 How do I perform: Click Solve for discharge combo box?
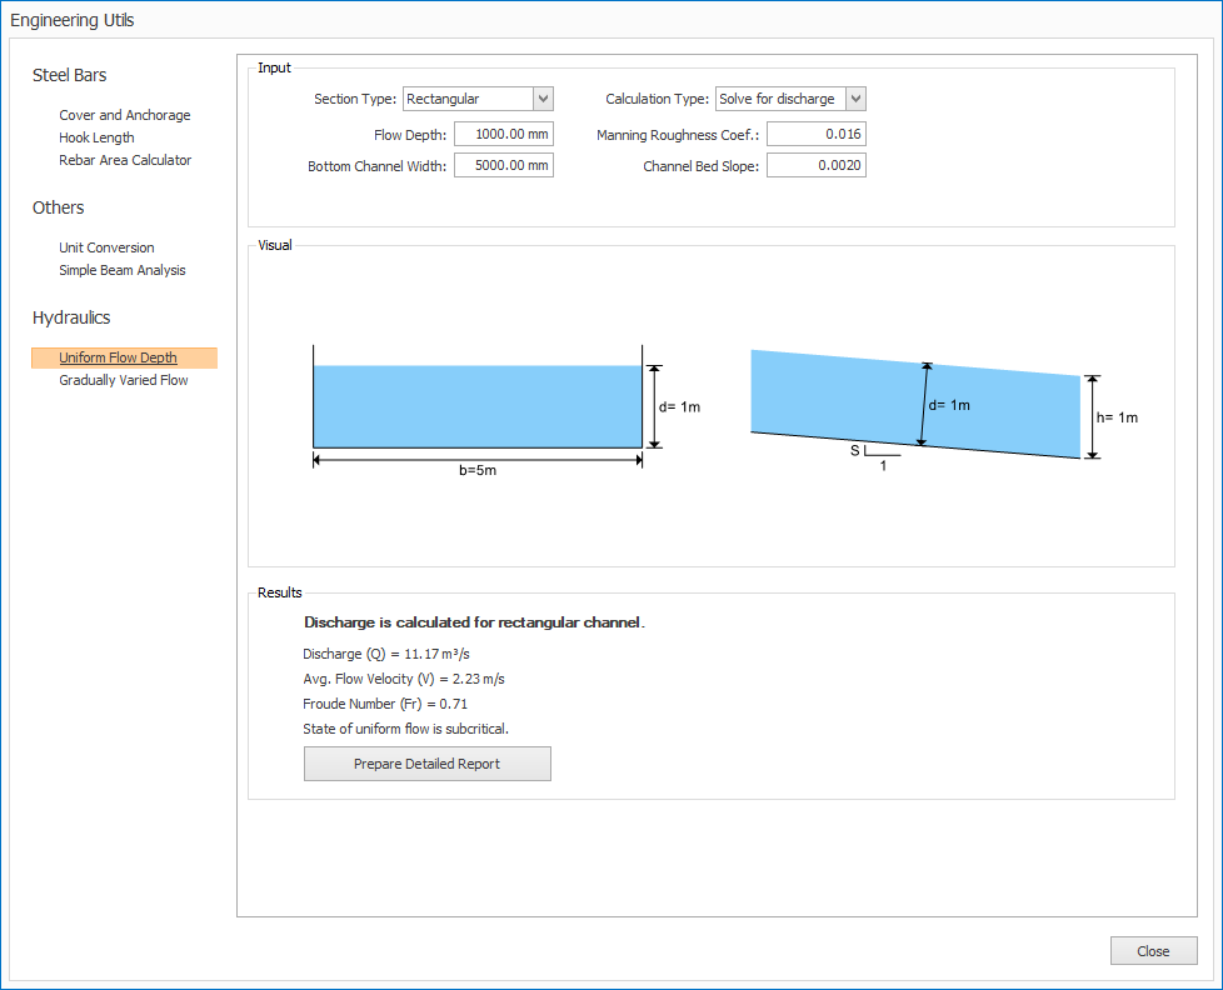coord(779,99)
